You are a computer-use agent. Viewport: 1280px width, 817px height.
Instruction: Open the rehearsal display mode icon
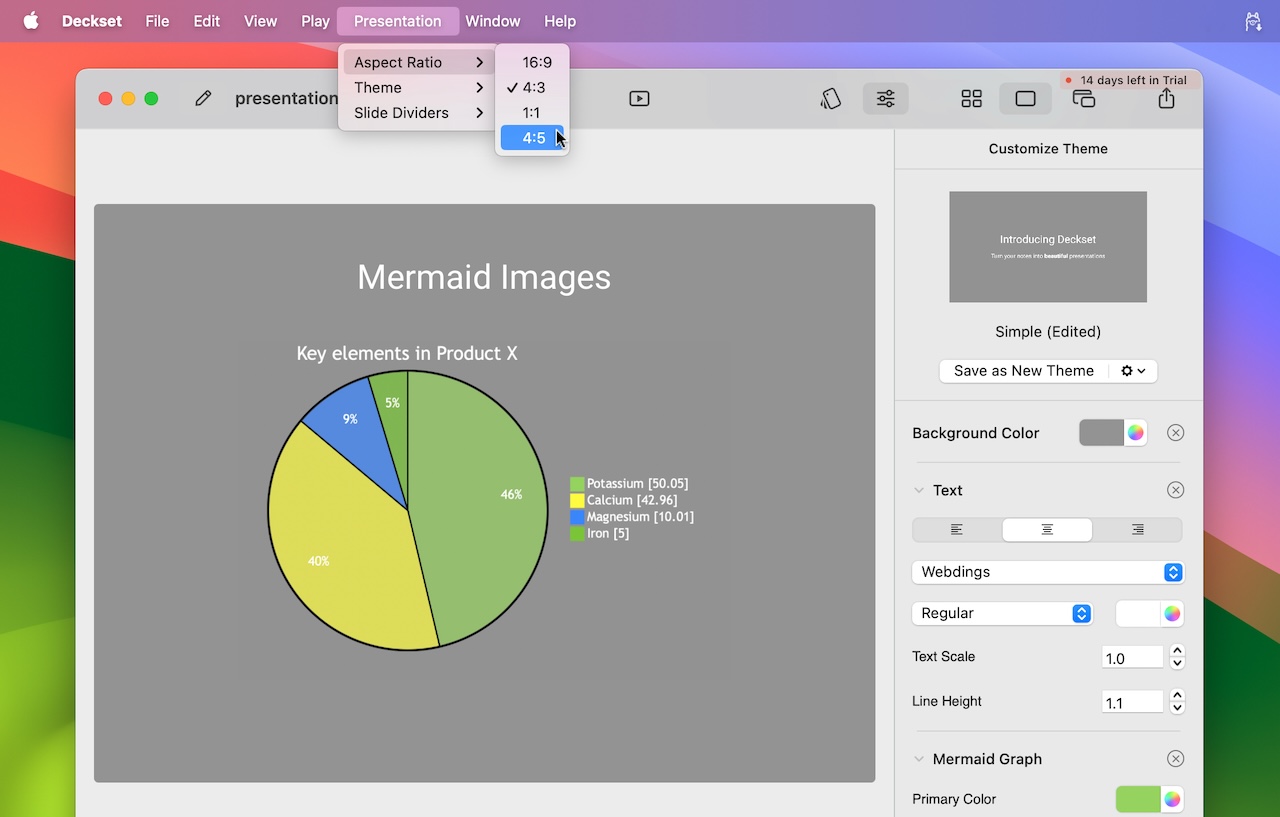(1083, 98)
